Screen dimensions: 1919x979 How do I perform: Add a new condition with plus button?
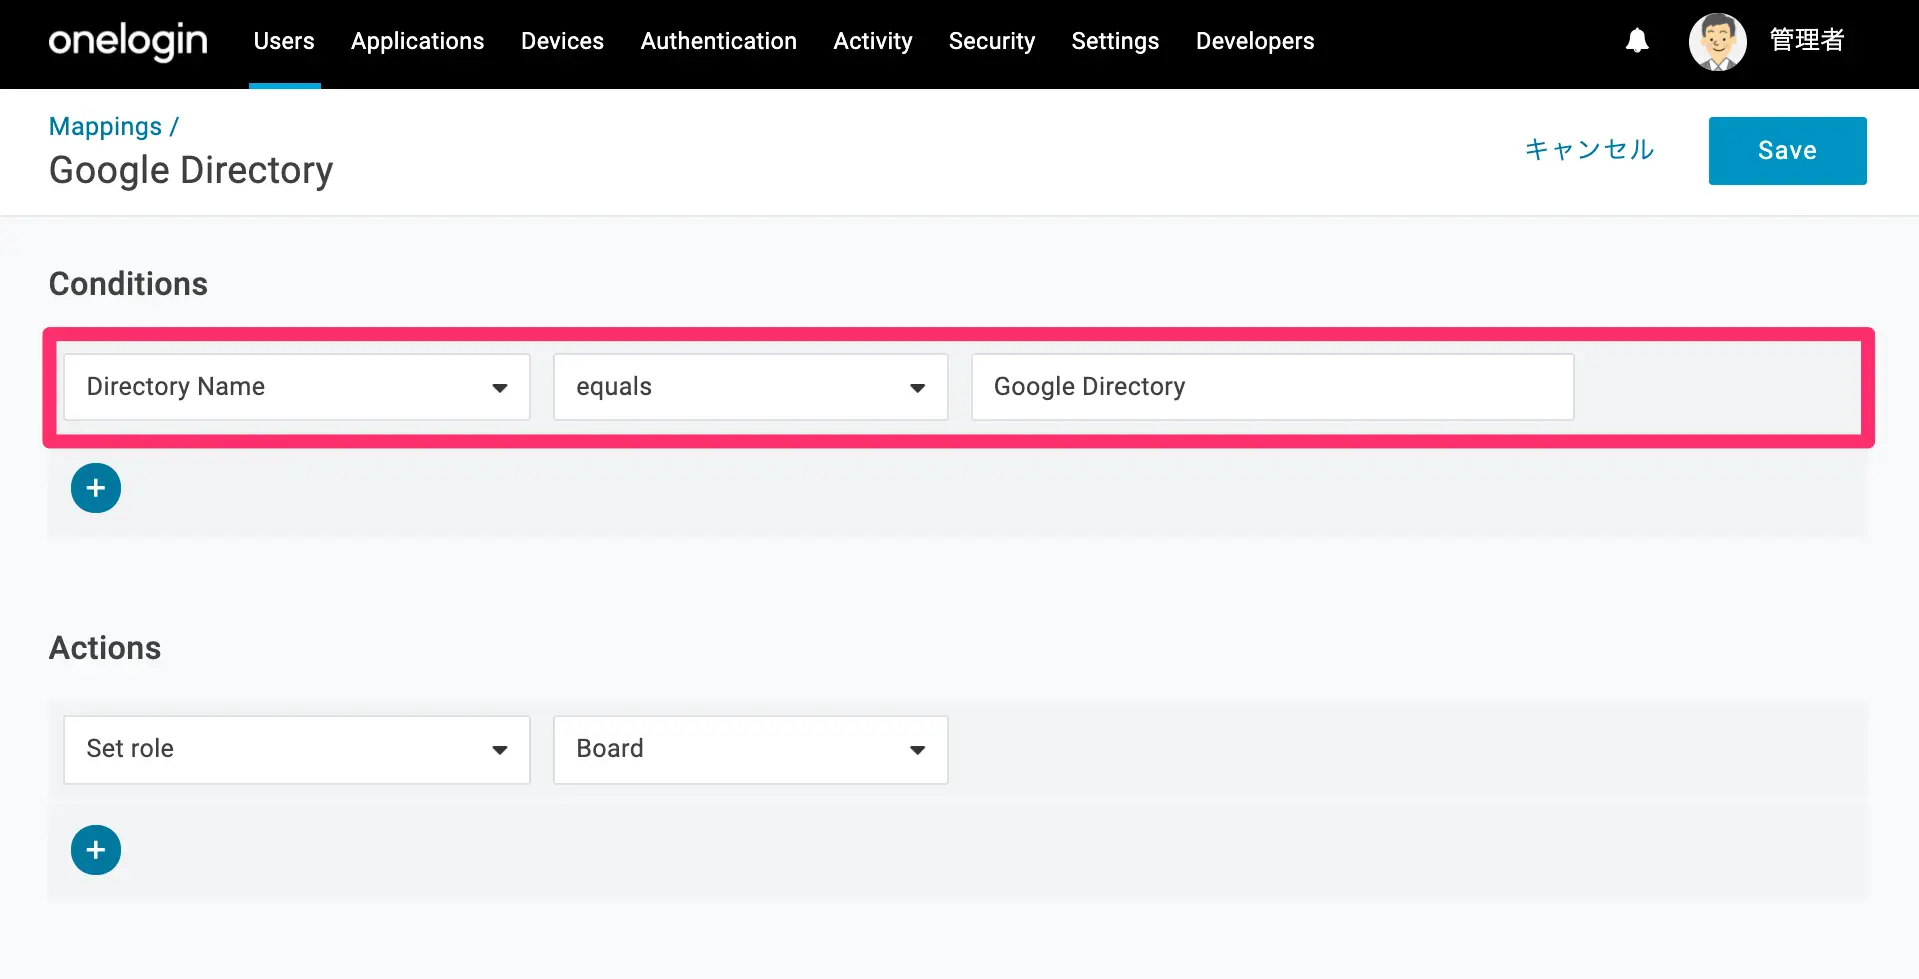coord(96,488)
